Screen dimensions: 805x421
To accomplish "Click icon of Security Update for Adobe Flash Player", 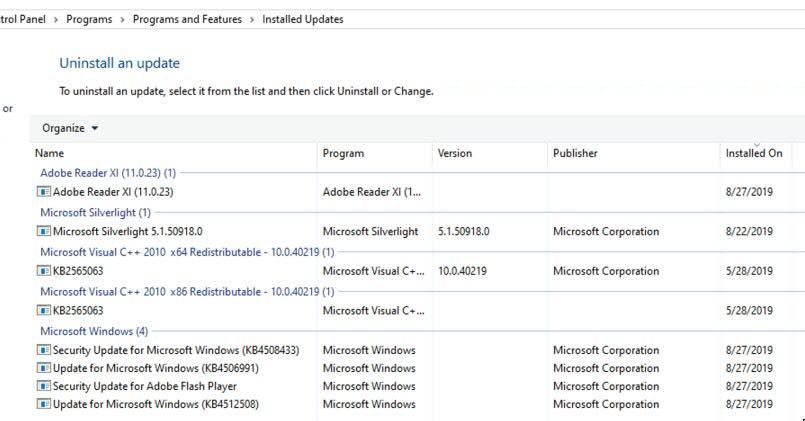I will [44, 386].
